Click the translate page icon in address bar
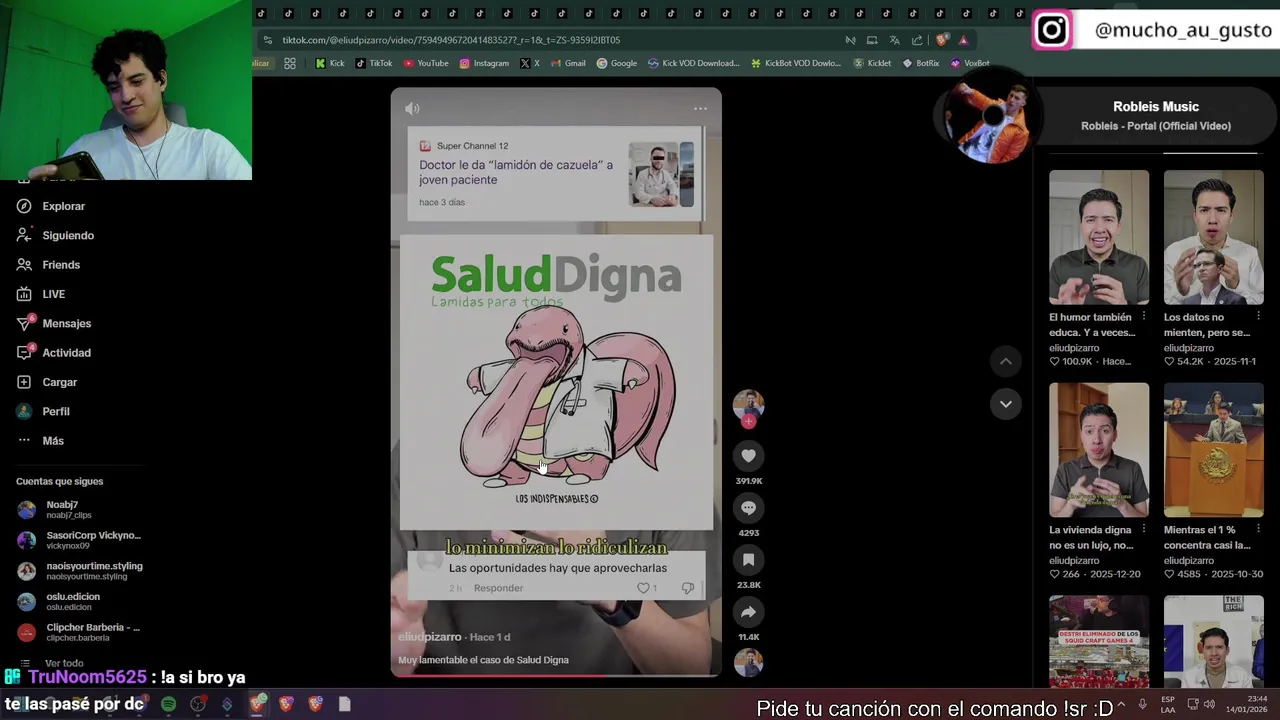This screenshot has width=1280, height=720. click(894, 40)
